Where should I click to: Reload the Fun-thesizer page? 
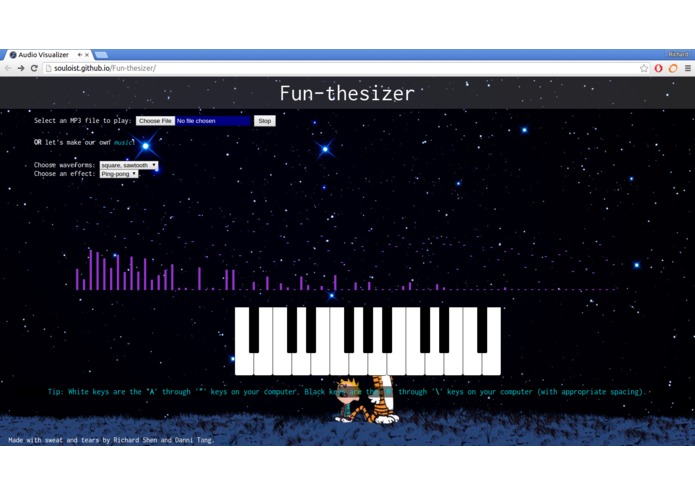tap(34, 68)
